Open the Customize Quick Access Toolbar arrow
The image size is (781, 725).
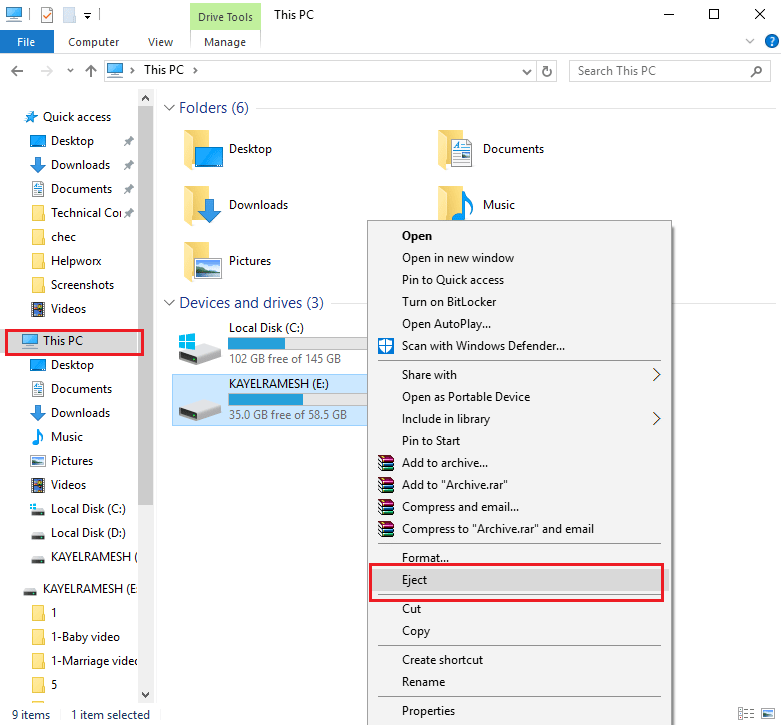point(87,16)
